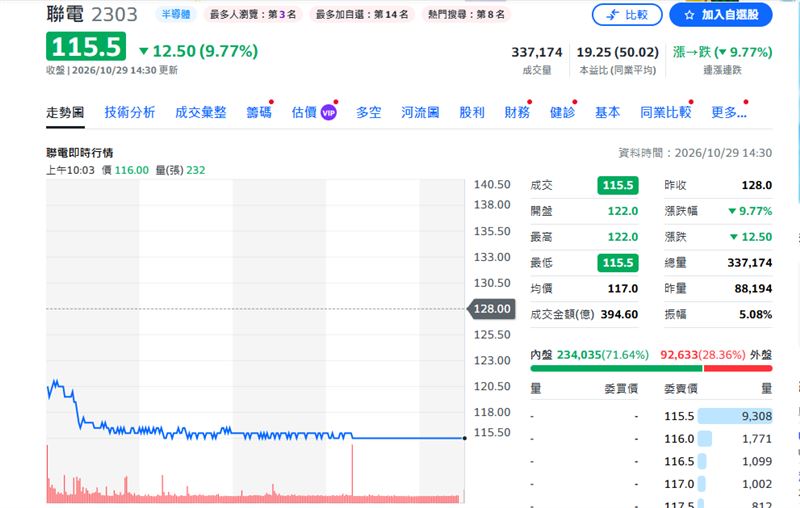Click the 振幅 5.08% value
The image size is (800, 508).
click(x=756, y=314)
